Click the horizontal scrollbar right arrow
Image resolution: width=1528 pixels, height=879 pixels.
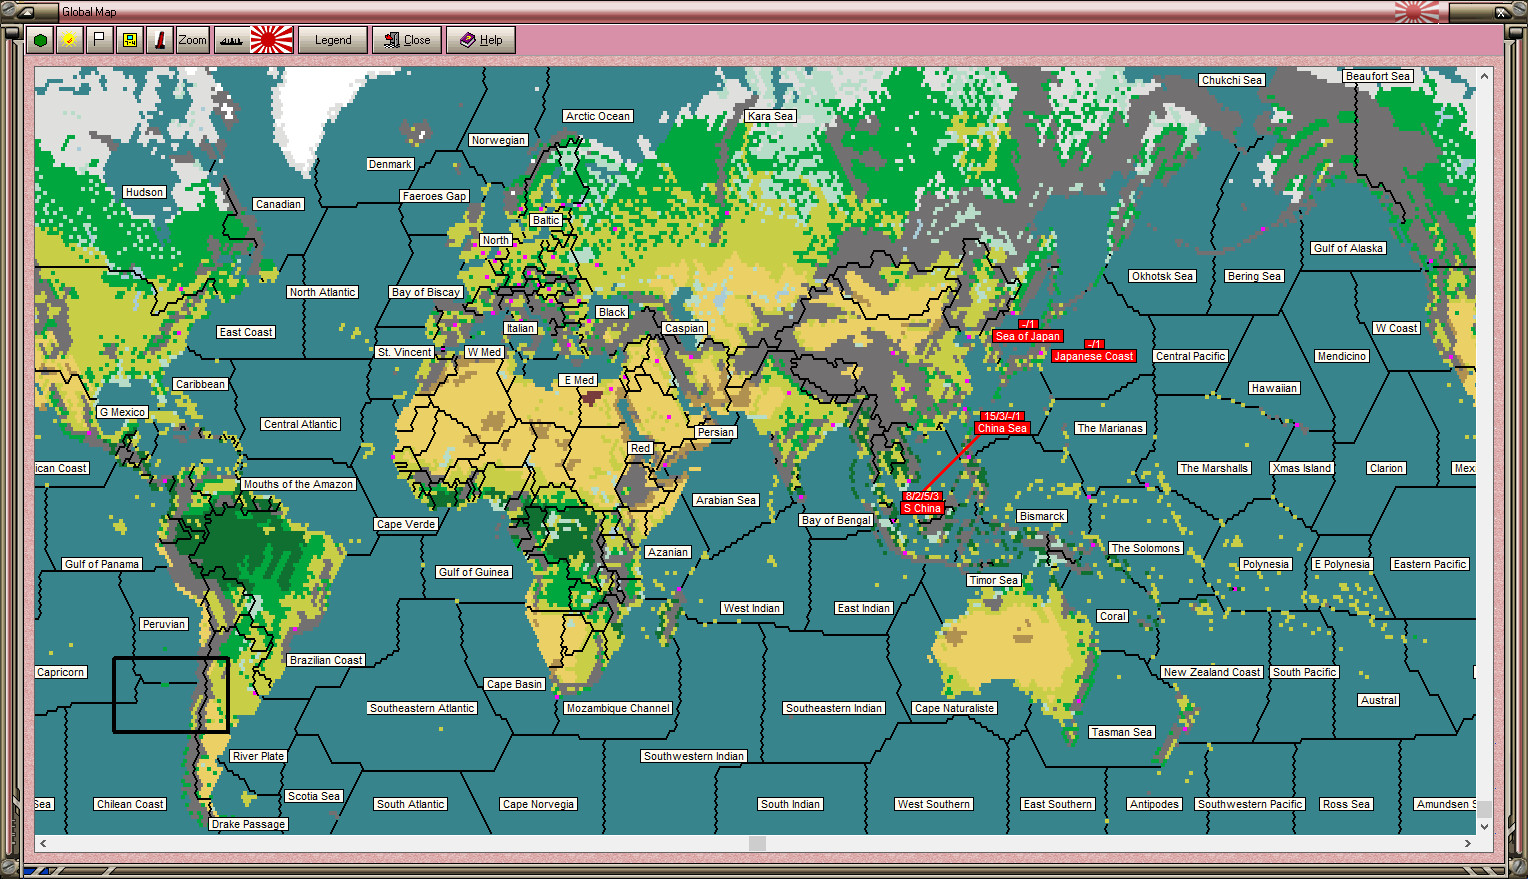click(x=1468, y=843)
